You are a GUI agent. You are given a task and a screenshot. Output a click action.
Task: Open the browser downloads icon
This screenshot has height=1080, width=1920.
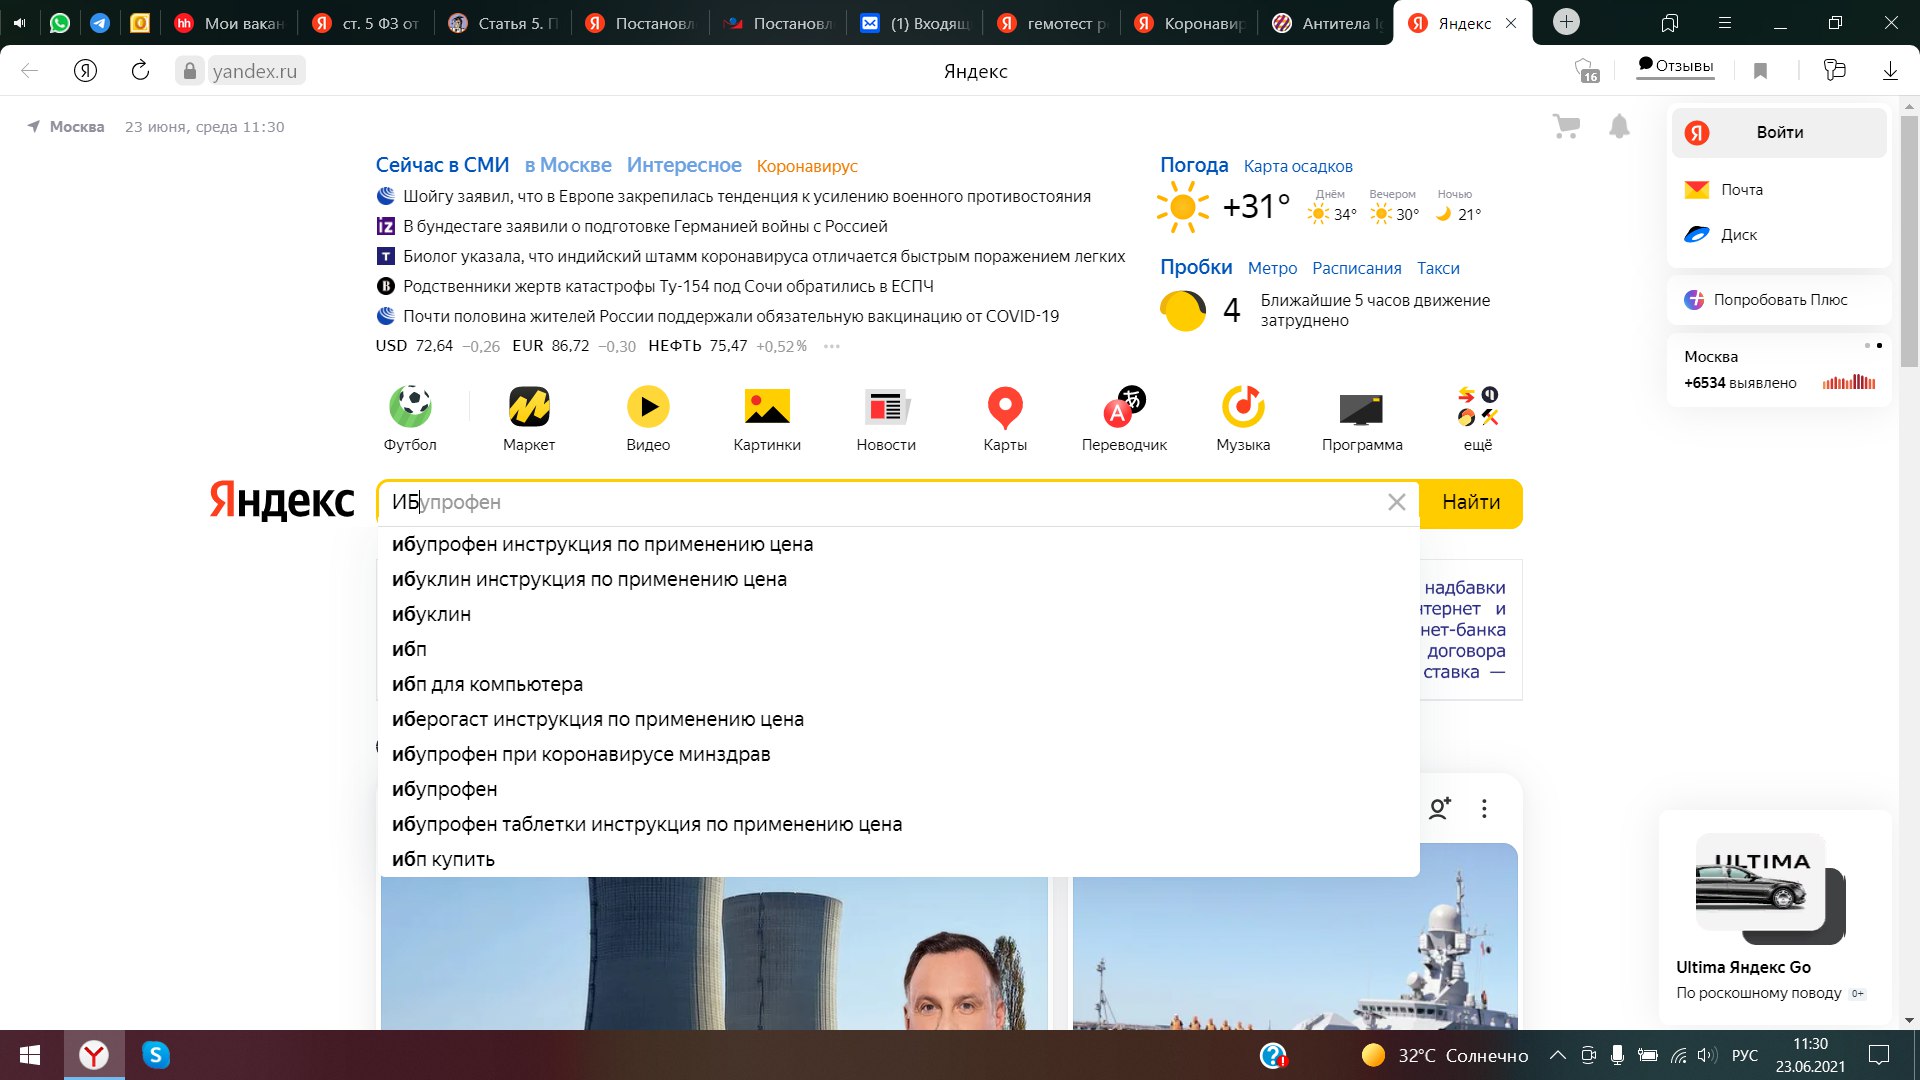[x=1890, y=70]
